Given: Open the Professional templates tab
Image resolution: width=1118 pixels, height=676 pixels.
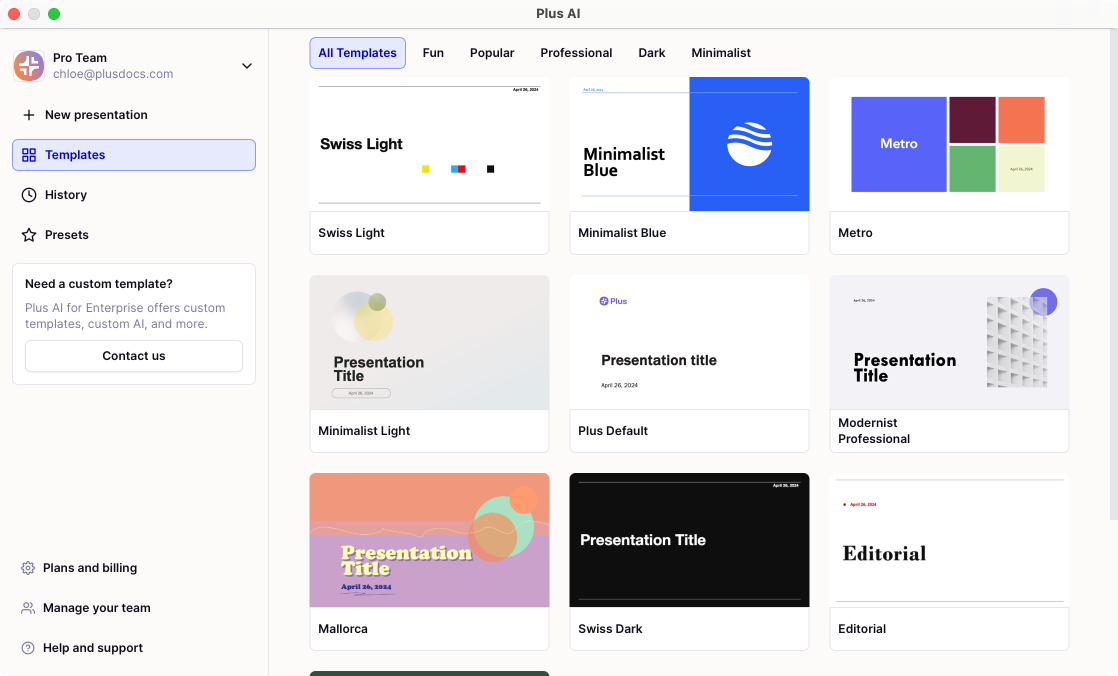Looking at the screenshot, I should click(576, 53).
